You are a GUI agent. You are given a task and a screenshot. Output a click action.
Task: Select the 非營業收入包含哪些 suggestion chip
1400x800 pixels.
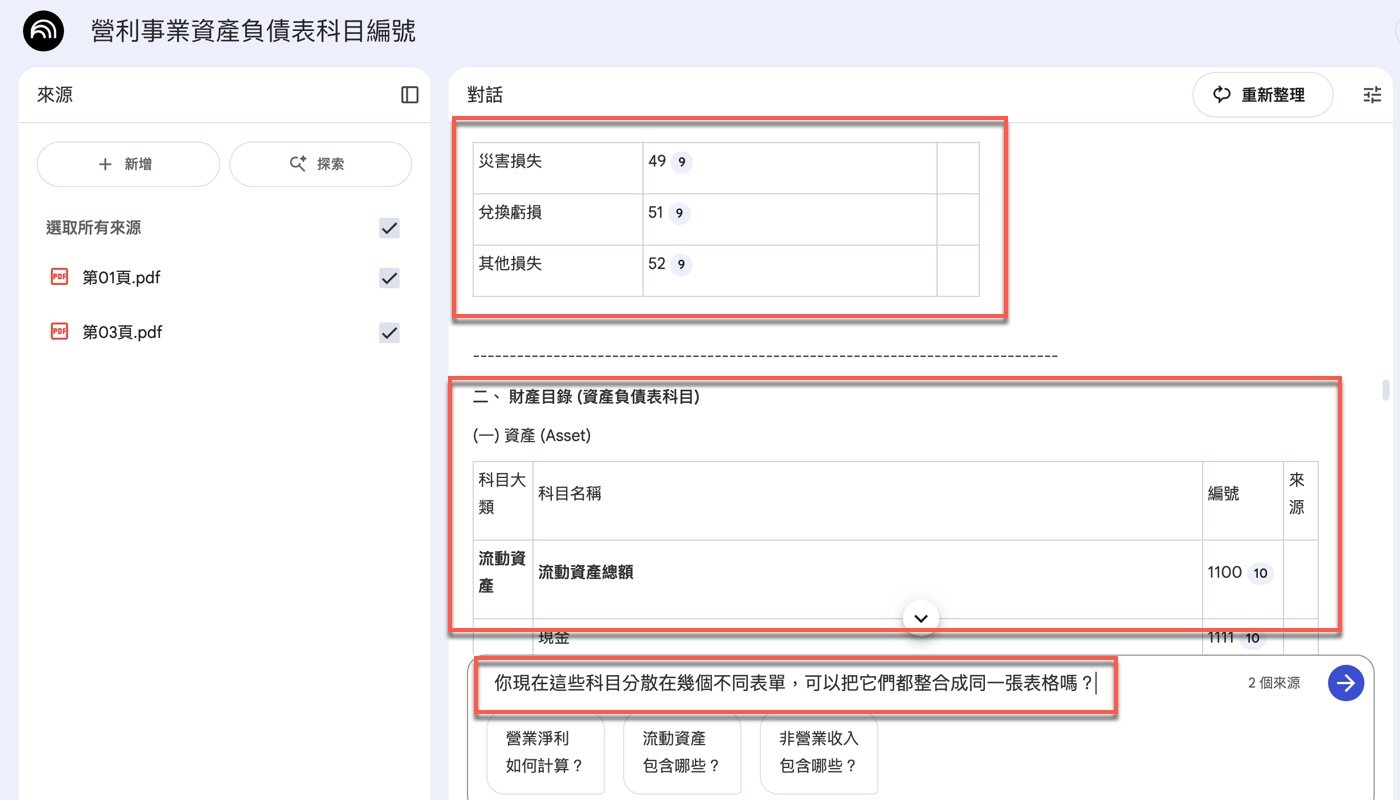coord(818,754)
